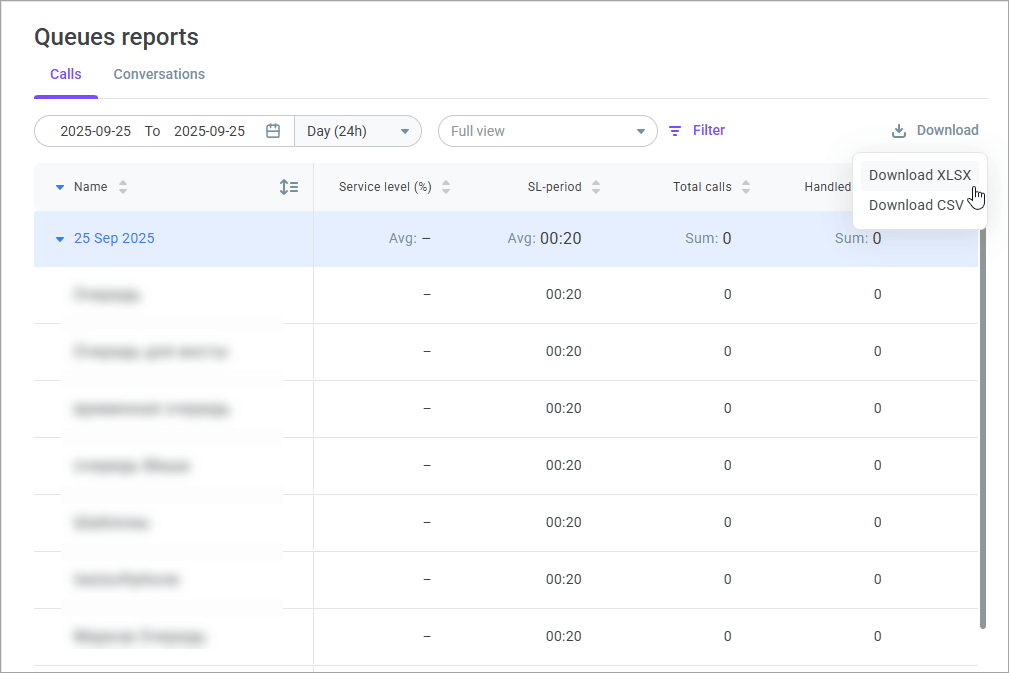Open the Day (24h) period dropdown
Image resolution: width=1009 pixels, height=673 pixels.
[358, 131]
